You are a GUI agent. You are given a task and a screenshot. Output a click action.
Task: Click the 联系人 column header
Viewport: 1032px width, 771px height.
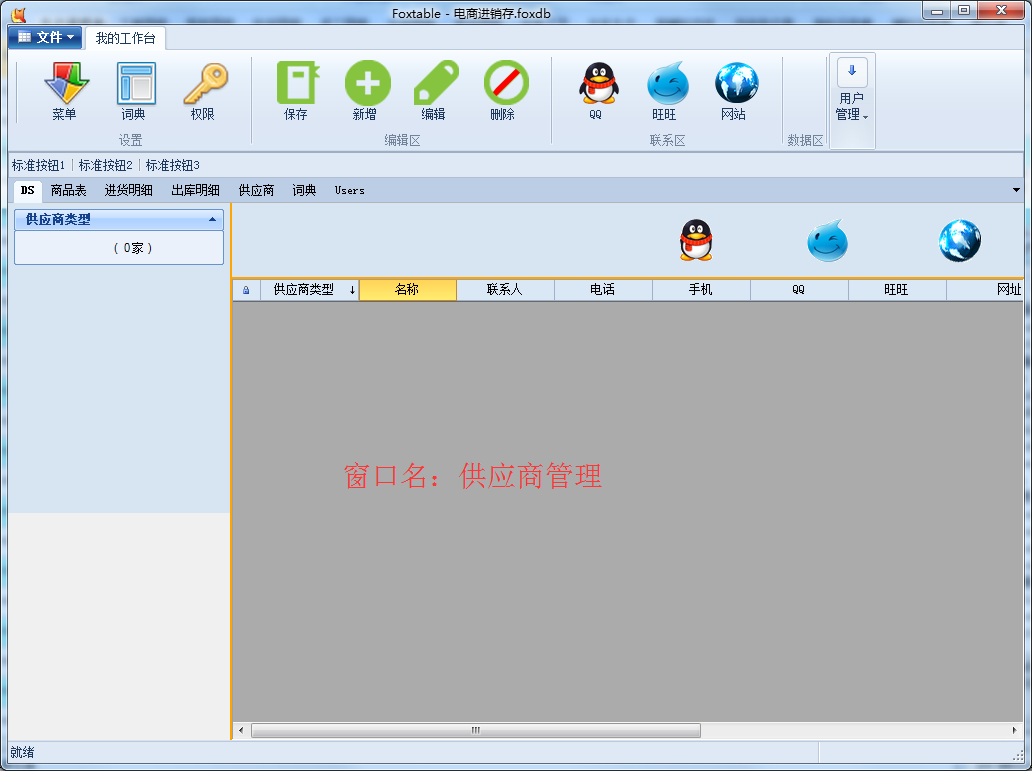505,290
